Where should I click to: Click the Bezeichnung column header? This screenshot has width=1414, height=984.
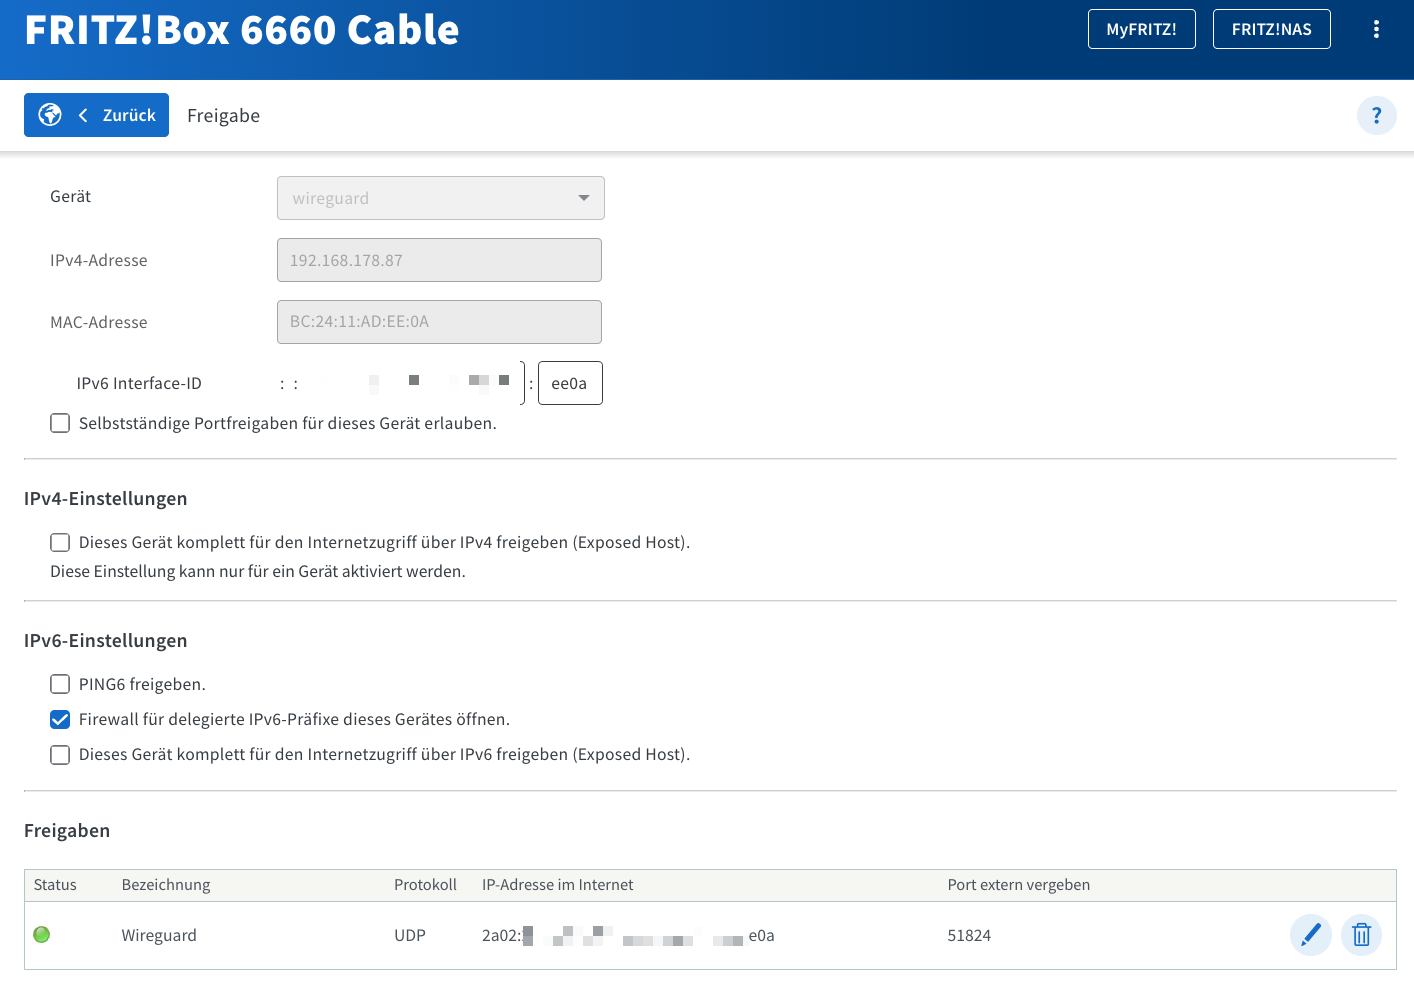click(166, 885)
